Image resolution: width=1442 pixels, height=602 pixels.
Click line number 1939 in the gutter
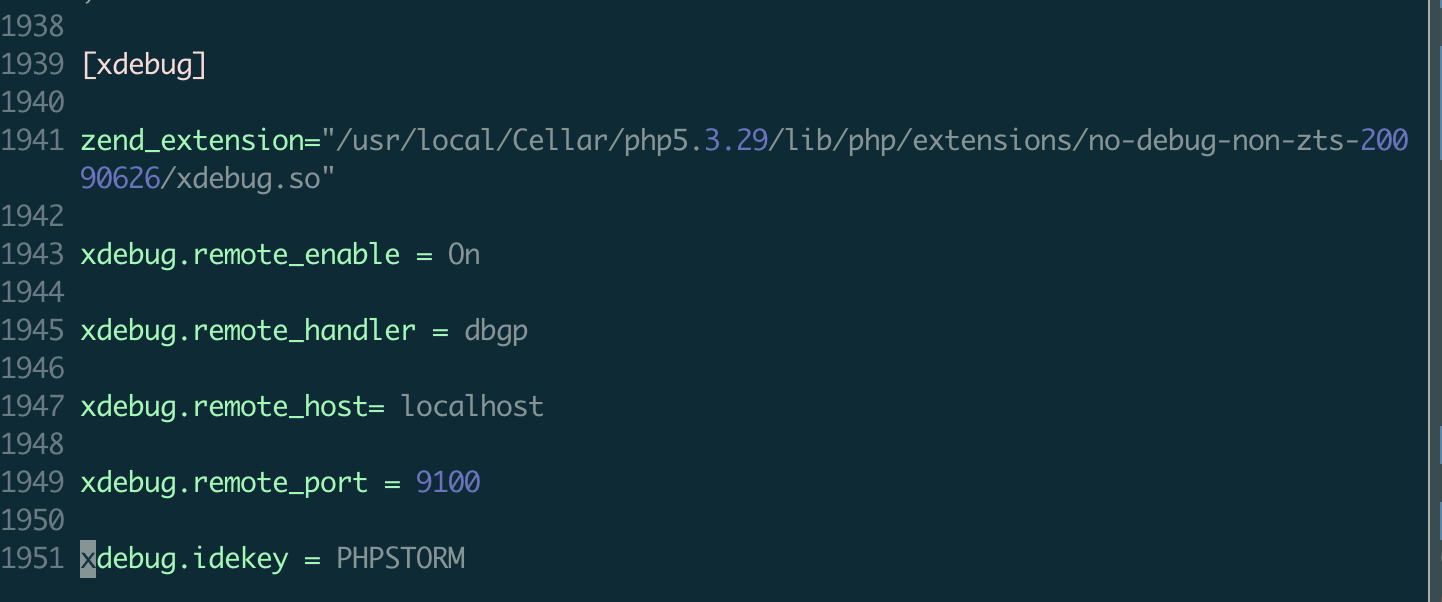point(33,65)
